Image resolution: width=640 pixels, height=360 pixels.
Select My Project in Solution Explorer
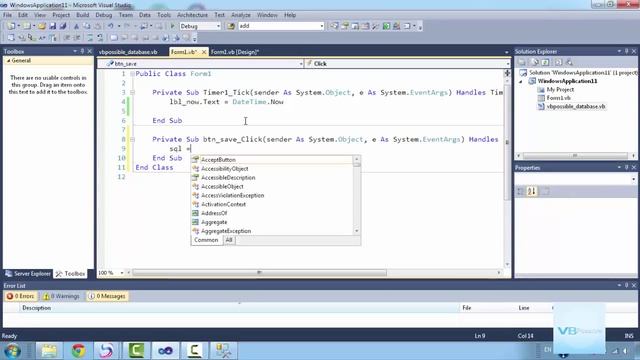pos(560,89)
